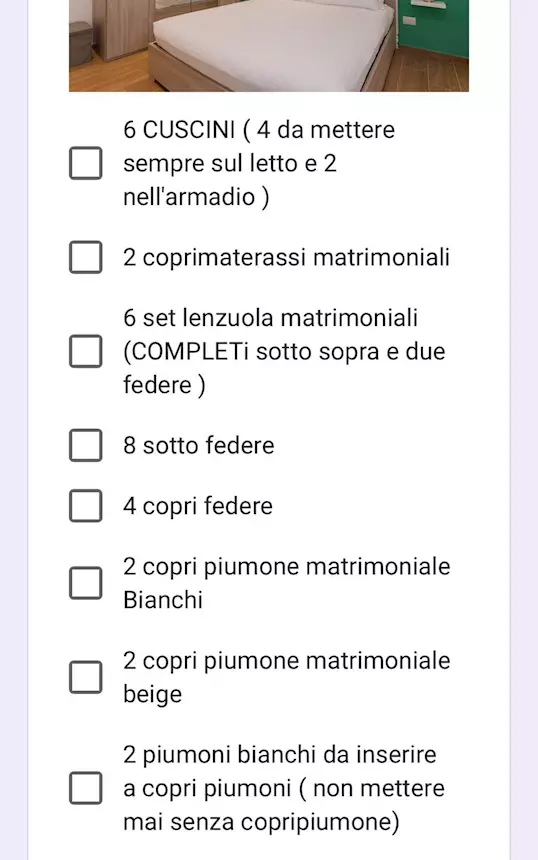Tick copri piumone matrimoniale beige checkbox
This screenshot has width=538, height=860.
86,677
